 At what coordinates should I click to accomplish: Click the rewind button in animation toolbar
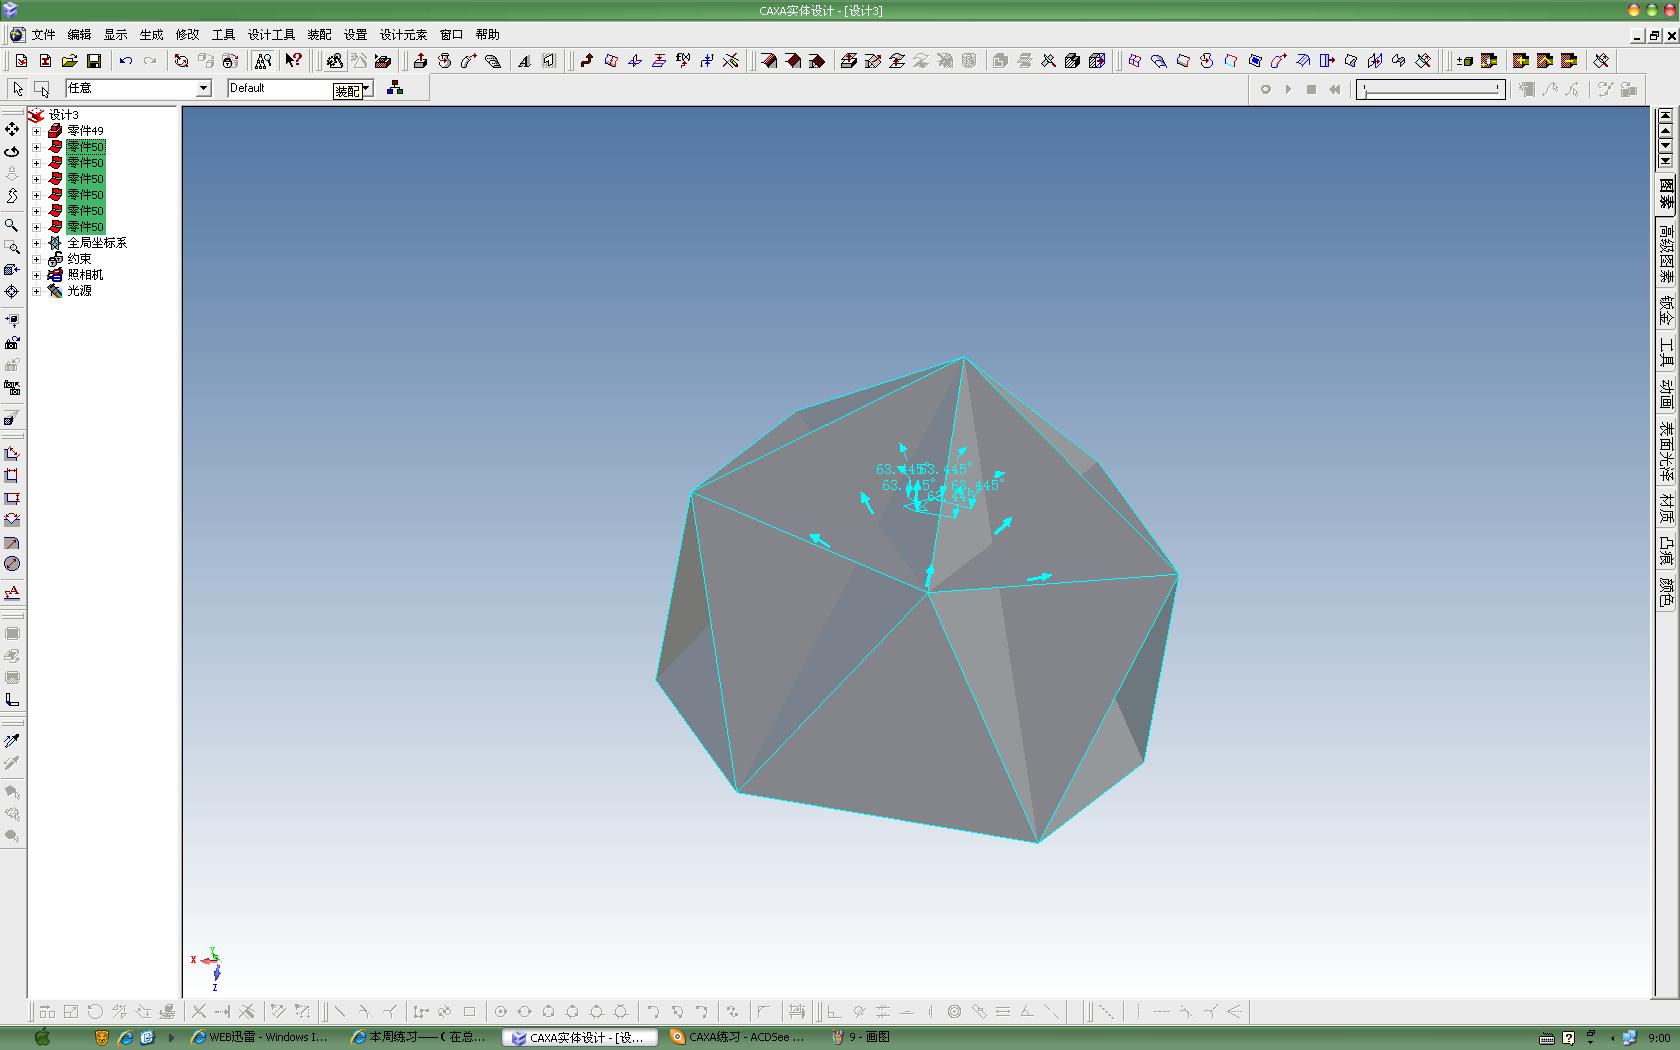1334,89
